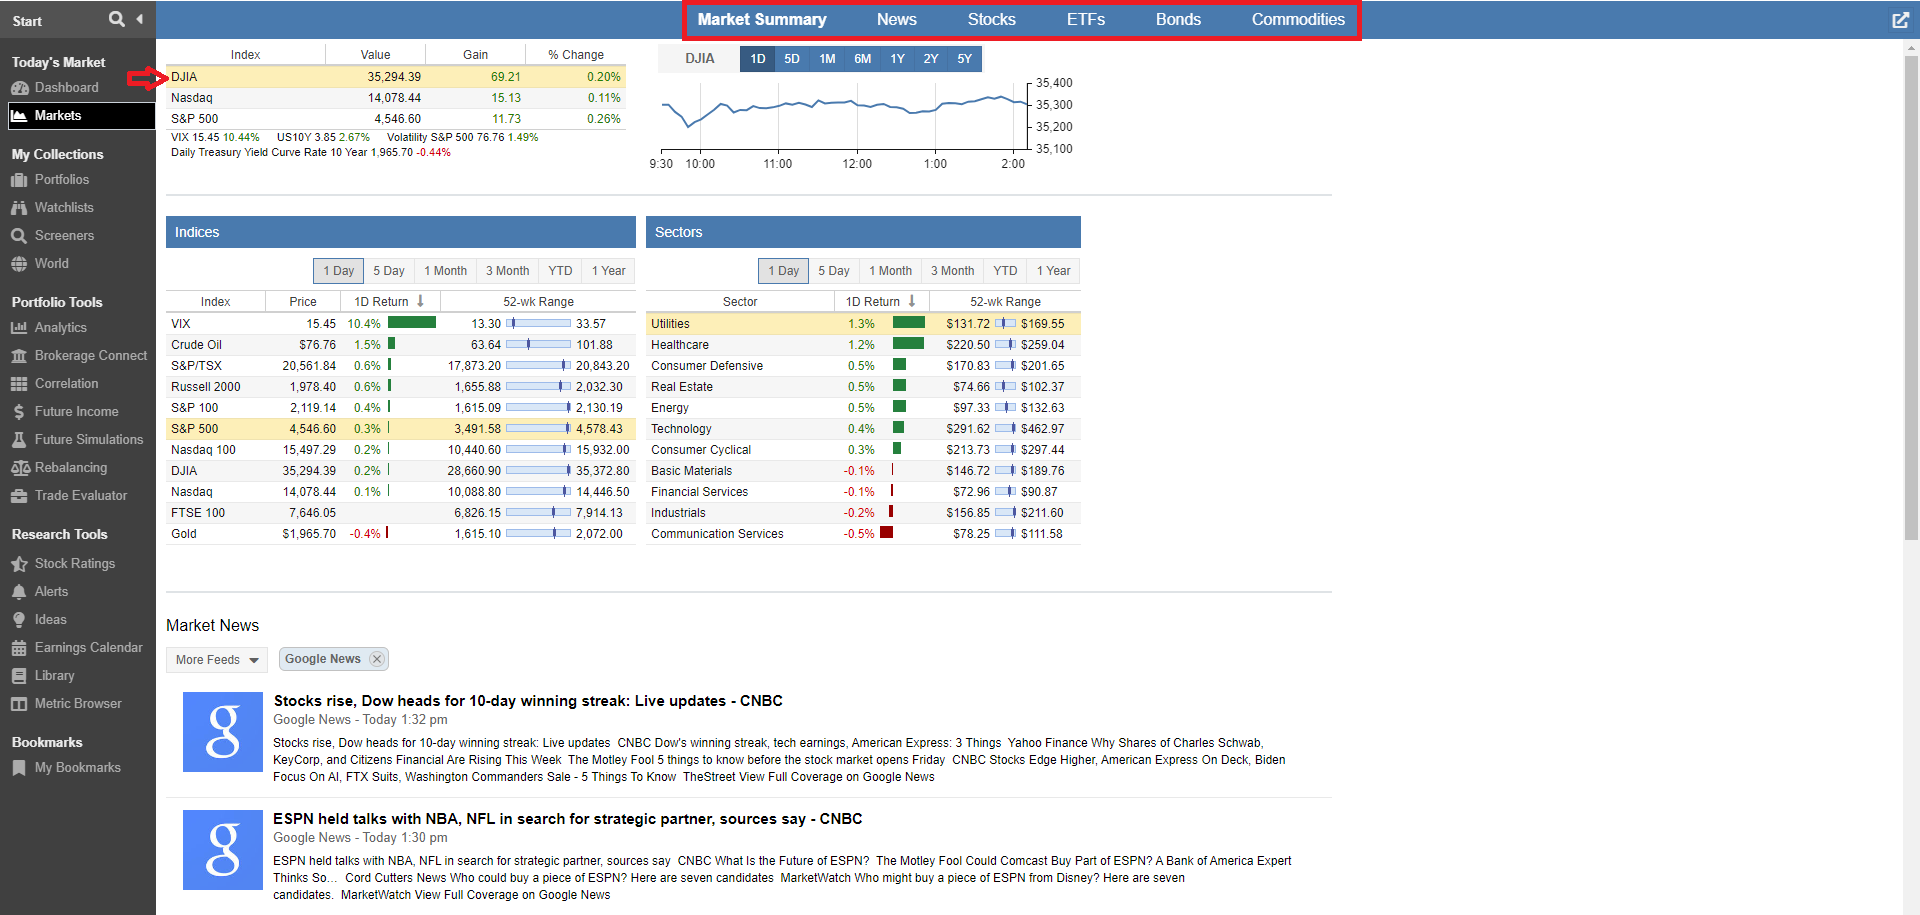Open the 'Stocks rise, Dow heads' headline
This screenshot has width=1920, height=915.
pyautogui.click(x=528, y=701)
